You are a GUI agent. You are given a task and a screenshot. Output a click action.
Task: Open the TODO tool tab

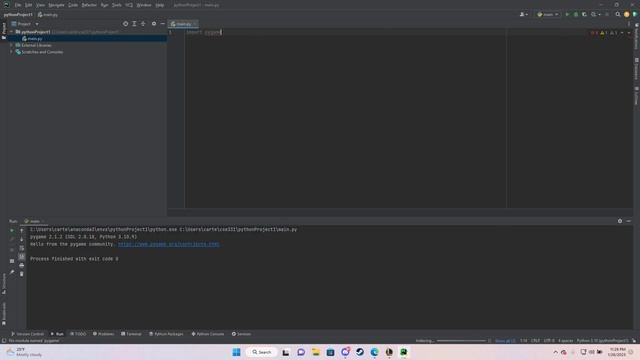pyautogui.click(x=78, y=334)
